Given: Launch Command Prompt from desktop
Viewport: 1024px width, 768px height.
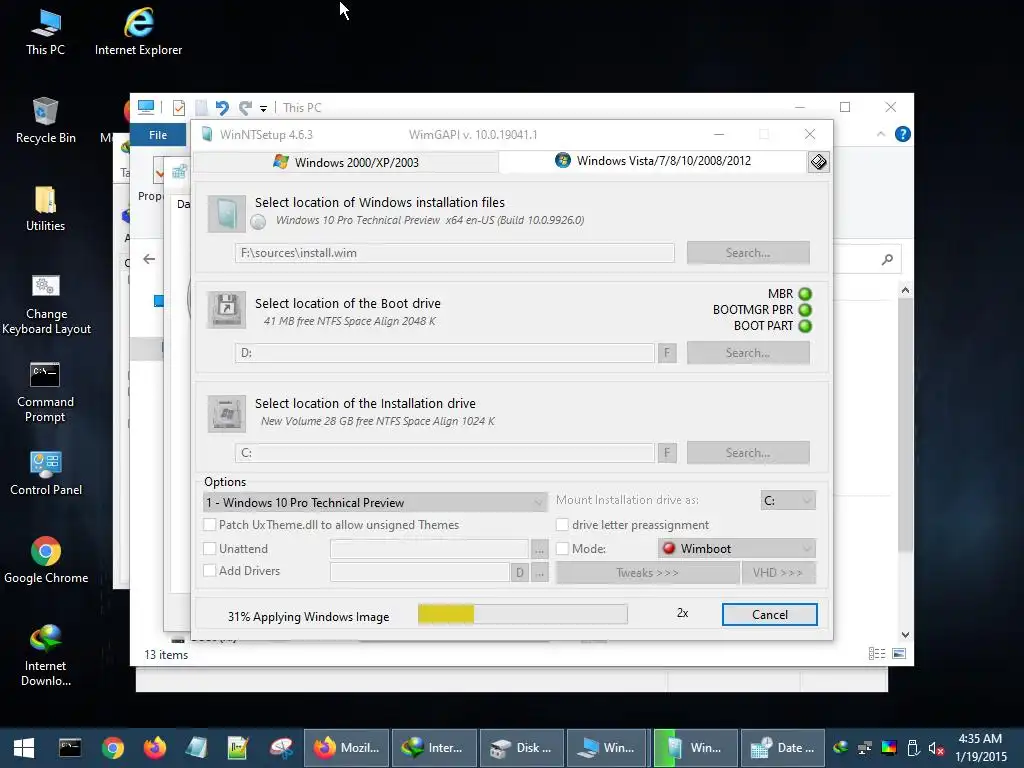Looking at the screenshot, I should pos(45,392).
